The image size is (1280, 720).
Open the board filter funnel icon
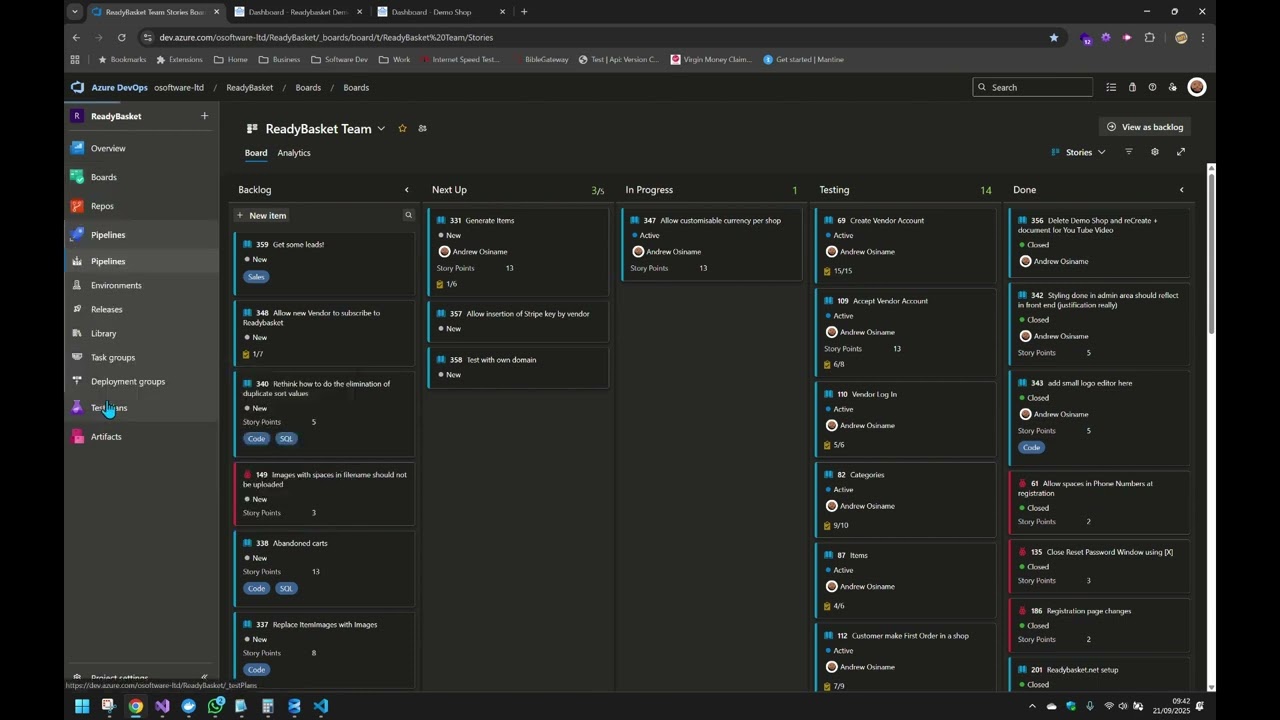tap(1129, 152)
